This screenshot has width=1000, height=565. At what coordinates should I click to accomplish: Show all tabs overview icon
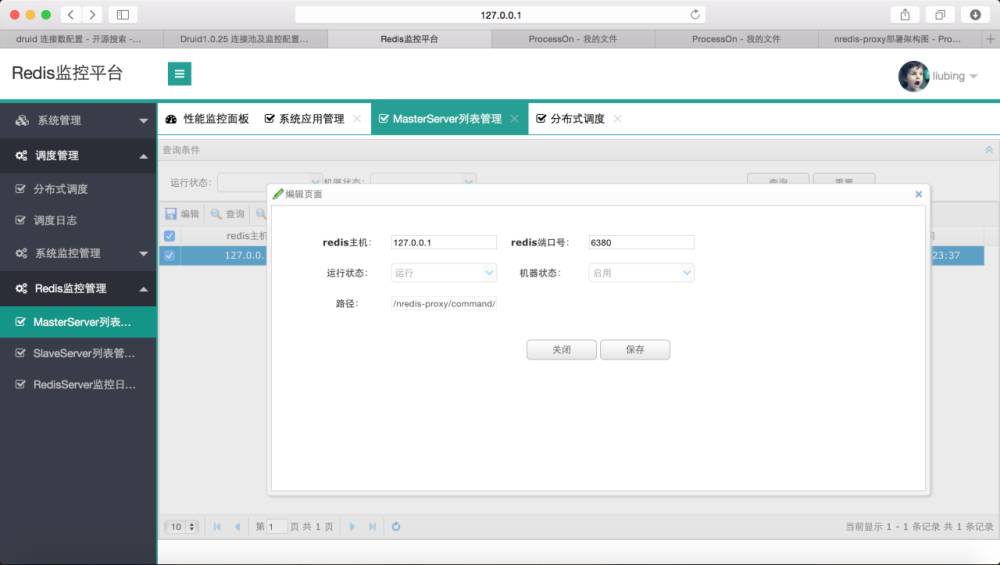coord(940,15)
